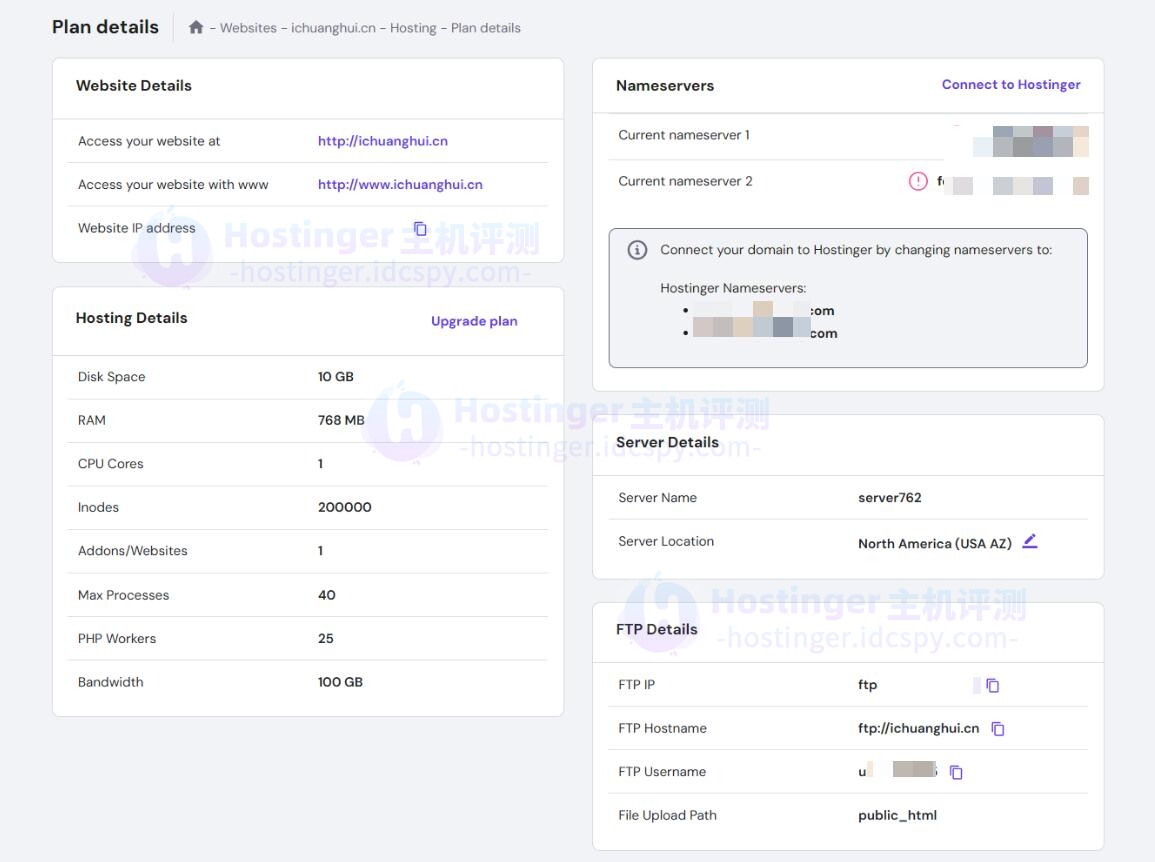Open the http://www.ichuanghui.cn link
Image resolution: width=1155 pixels, height=862 pixels.
click(400, 184)
